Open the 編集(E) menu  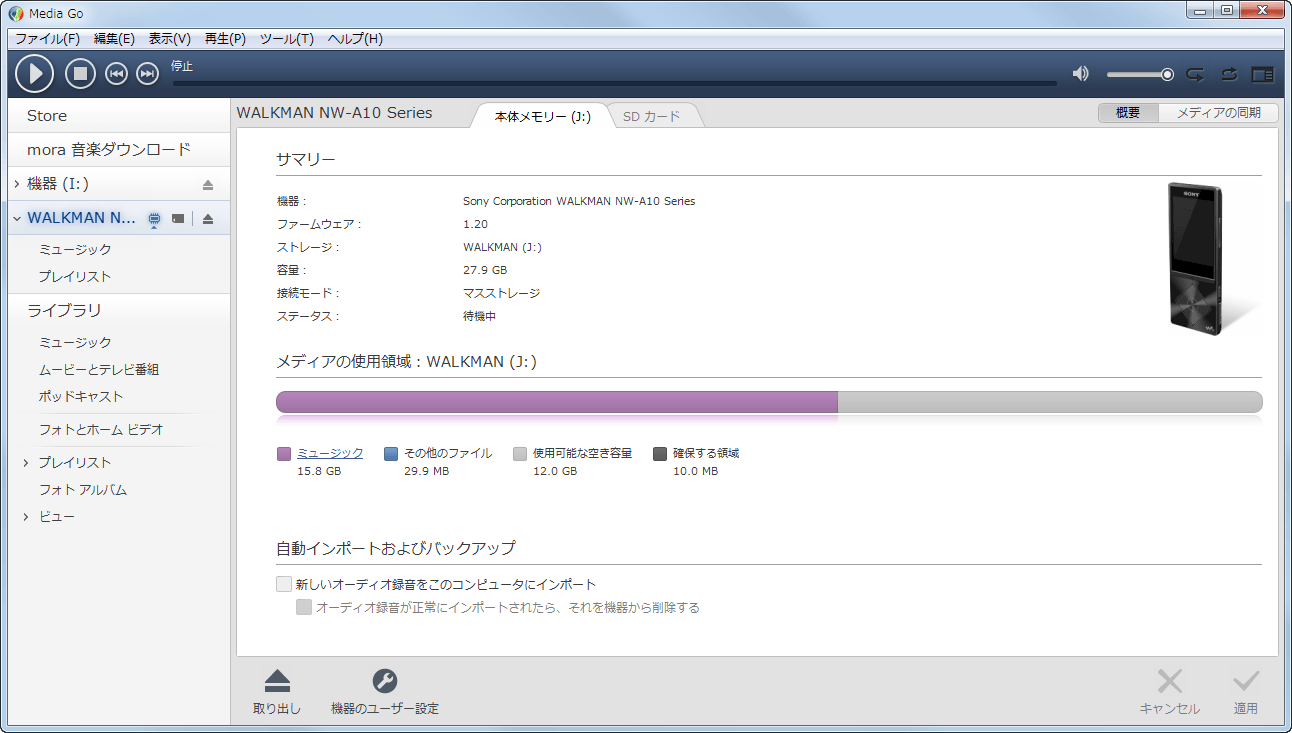[114, 39]
